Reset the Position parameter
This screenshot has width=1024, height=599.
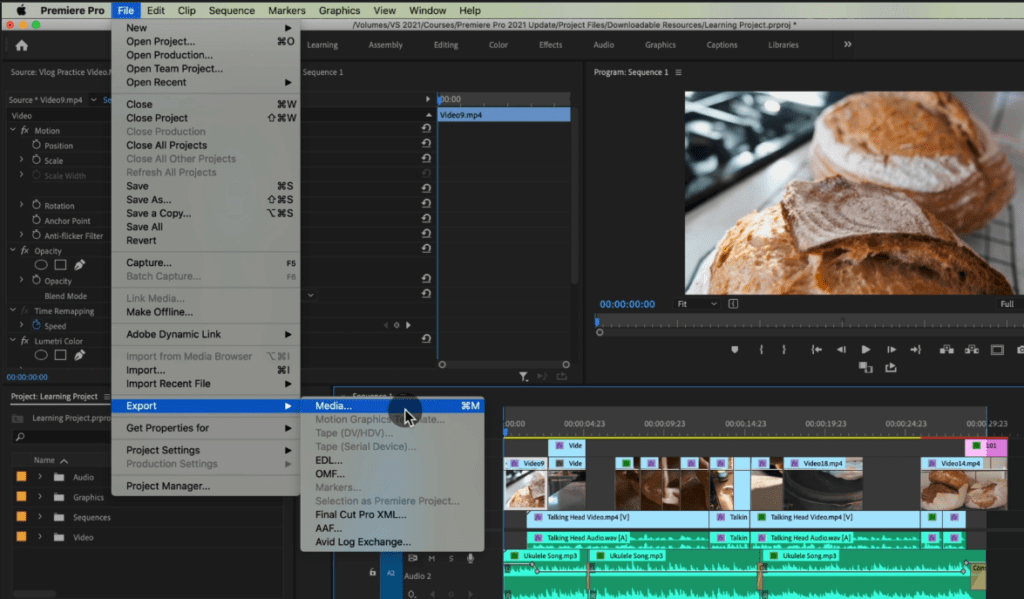click(426, 143)
